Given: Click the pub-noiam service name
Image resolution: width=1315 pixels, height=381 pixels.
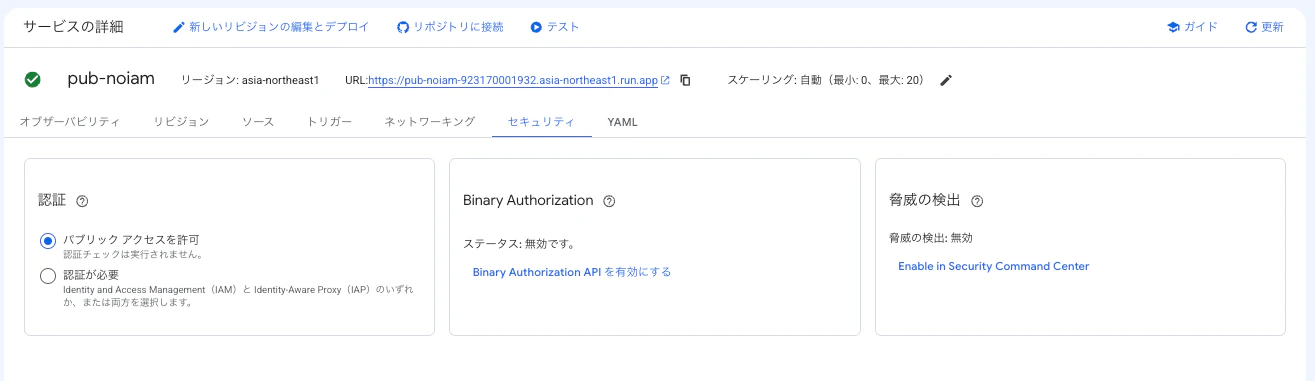Looking at the screenshot, I should coord(111,79).
